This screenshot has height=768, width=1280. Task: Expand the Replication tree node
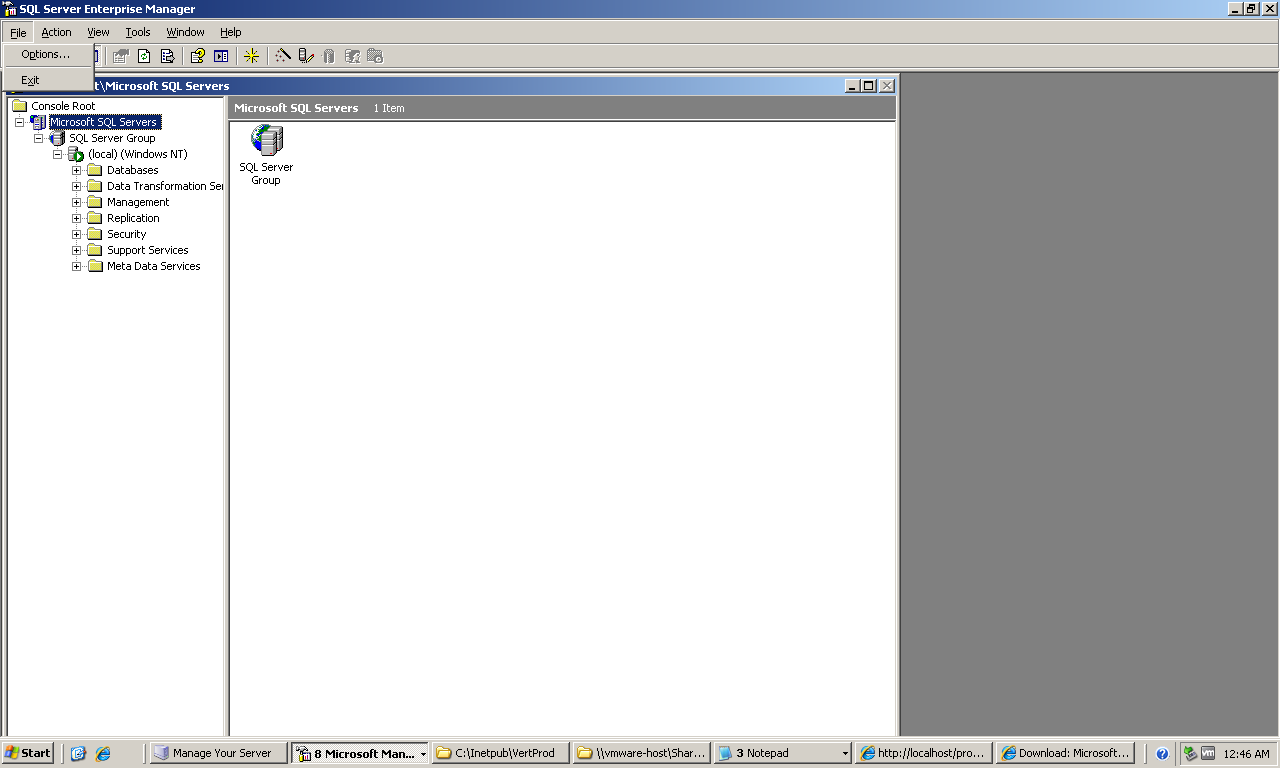pos(77,218)
